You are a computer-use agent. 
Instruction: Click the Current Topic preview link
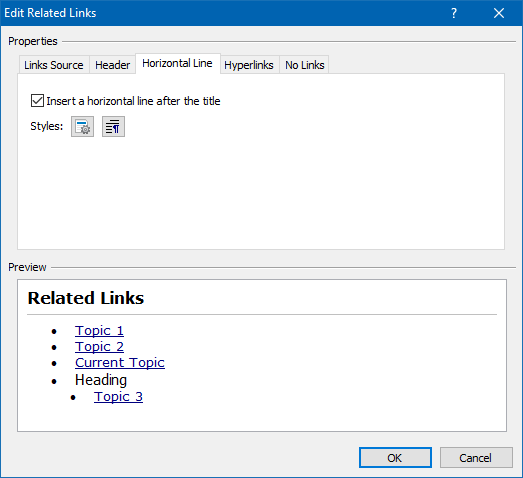(120, 363)
